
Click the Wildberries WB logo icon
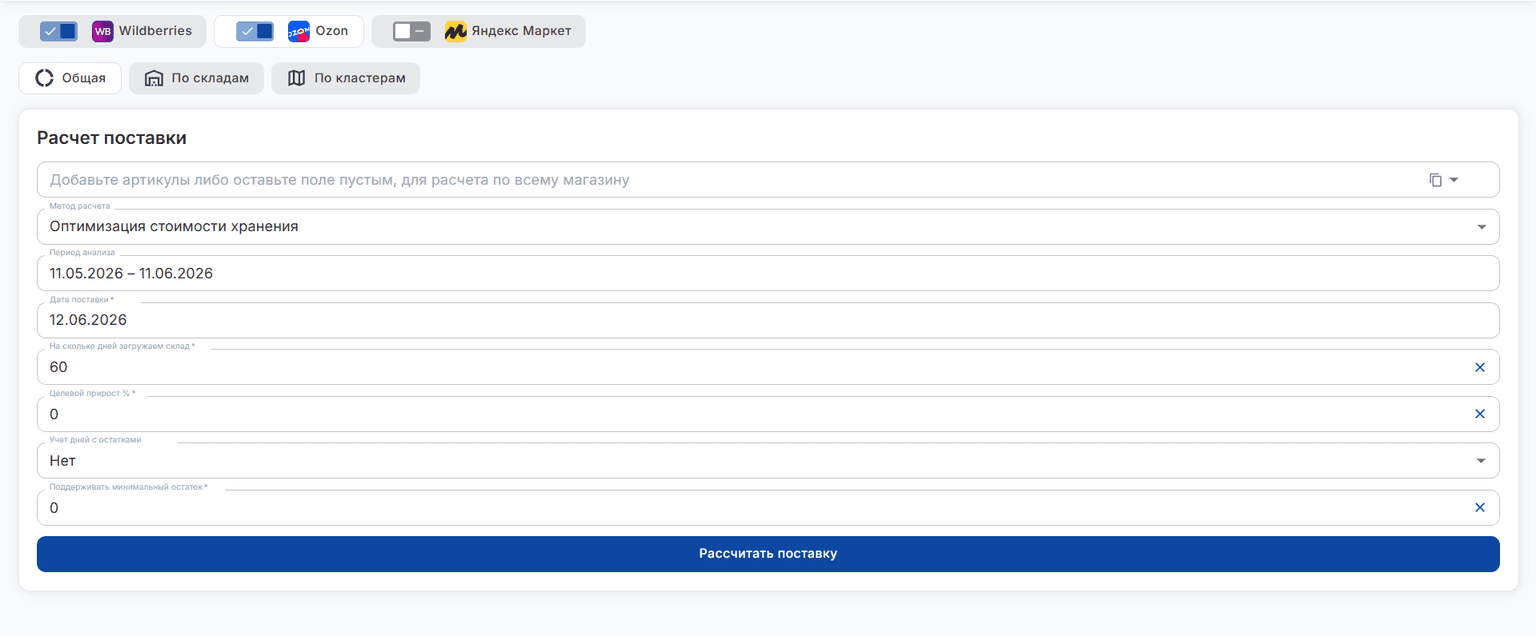point(102,31)
